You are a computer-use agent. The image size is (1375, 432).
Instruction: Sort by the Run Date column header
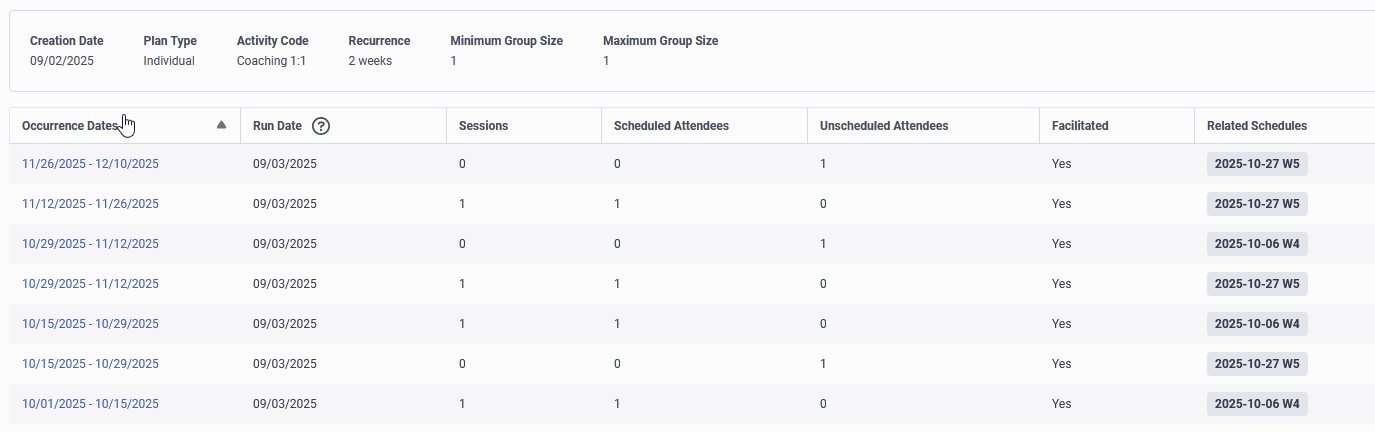point(277,126)
